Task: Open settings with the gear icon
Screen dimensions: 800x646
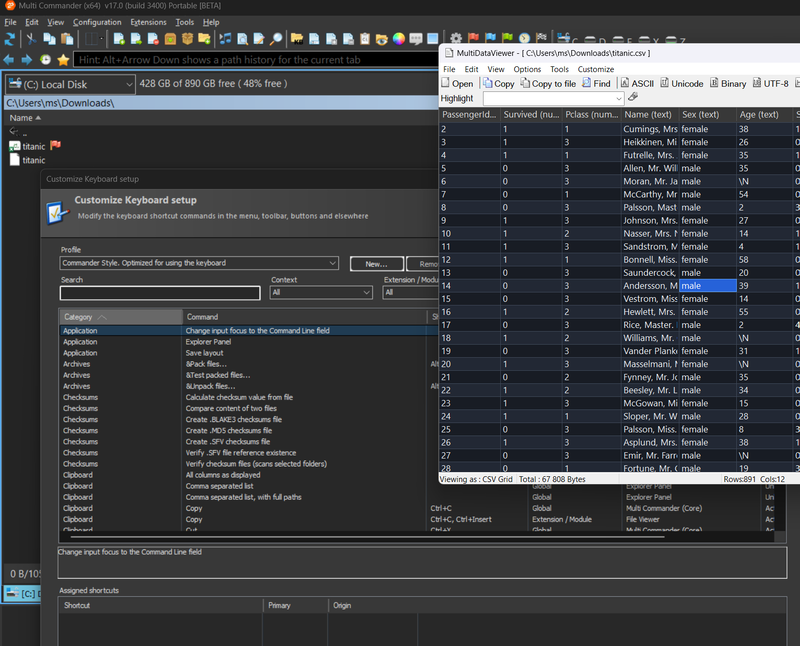Action: tap(456, 38)
